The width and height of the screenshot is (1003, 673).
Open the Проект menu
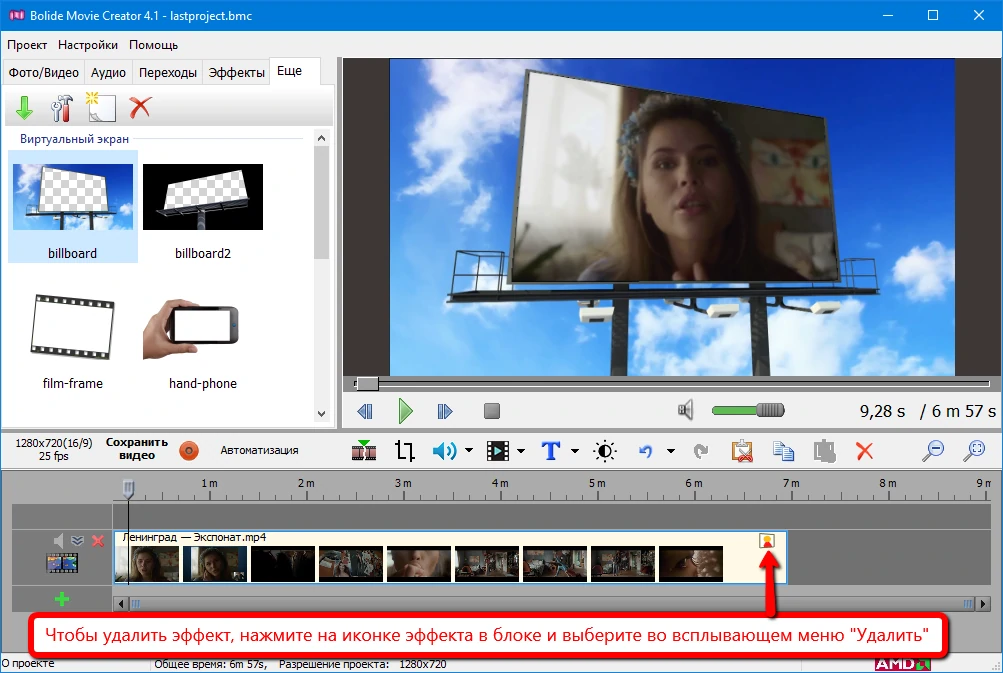[x=27, y=45]
